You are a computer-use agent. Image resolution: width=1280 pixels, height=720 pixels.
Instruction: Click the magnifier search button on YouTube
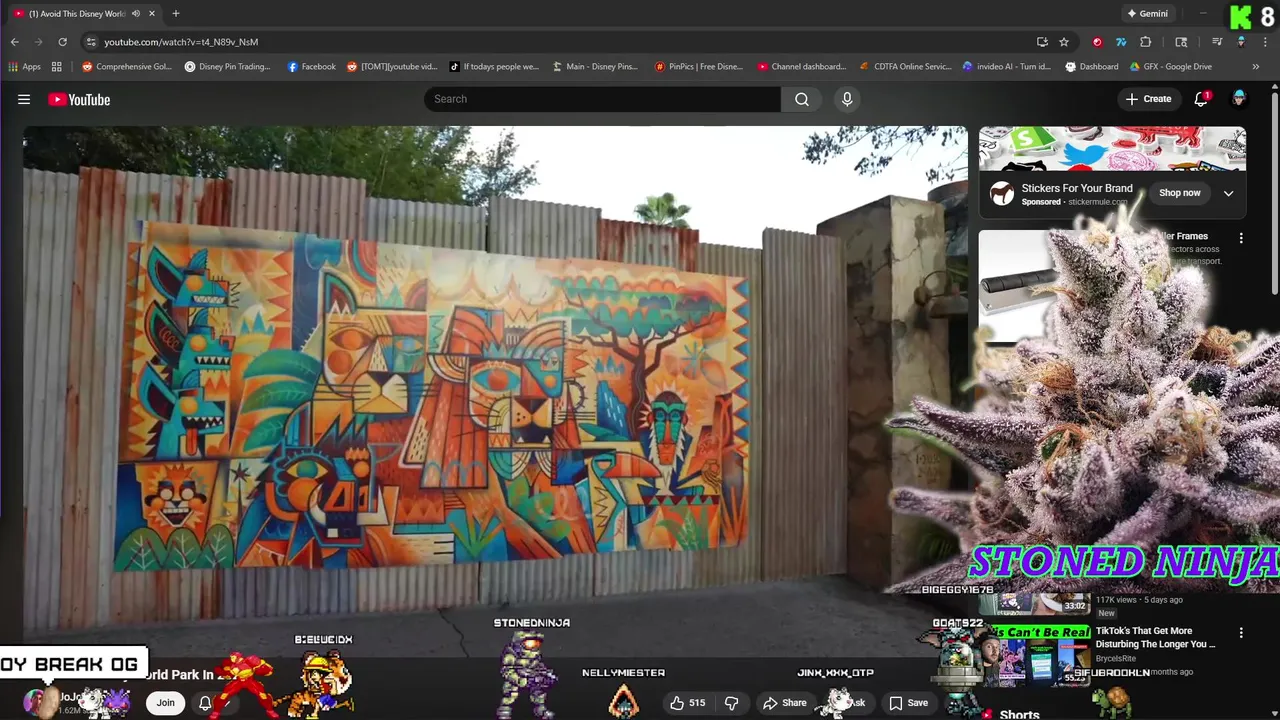point(802,99)
